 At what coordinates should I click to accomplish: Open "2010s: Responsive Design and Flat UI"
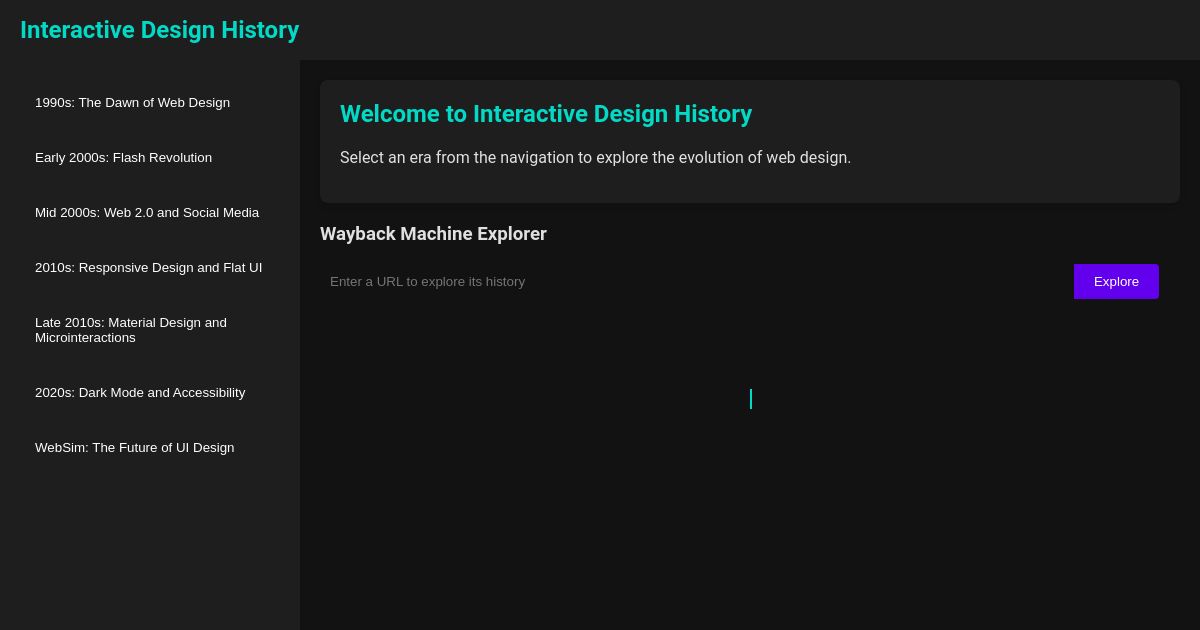(148, 268)
